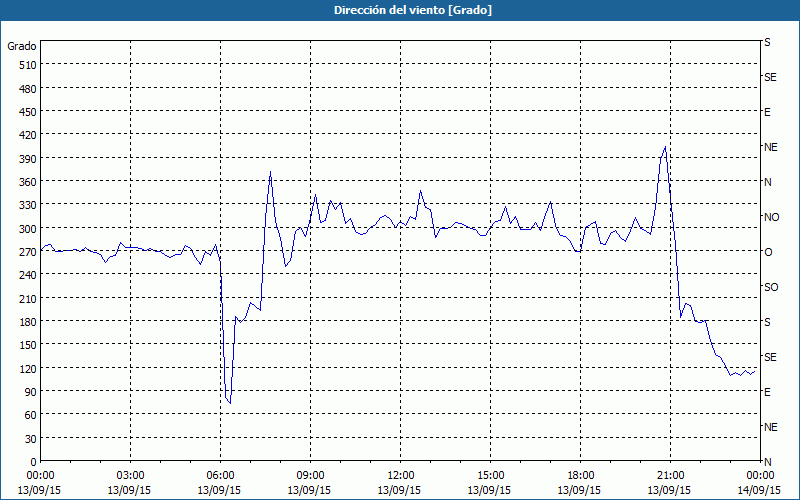
Task: Pick the 180 y-axis tick label
Action: (x=29, y=322)
